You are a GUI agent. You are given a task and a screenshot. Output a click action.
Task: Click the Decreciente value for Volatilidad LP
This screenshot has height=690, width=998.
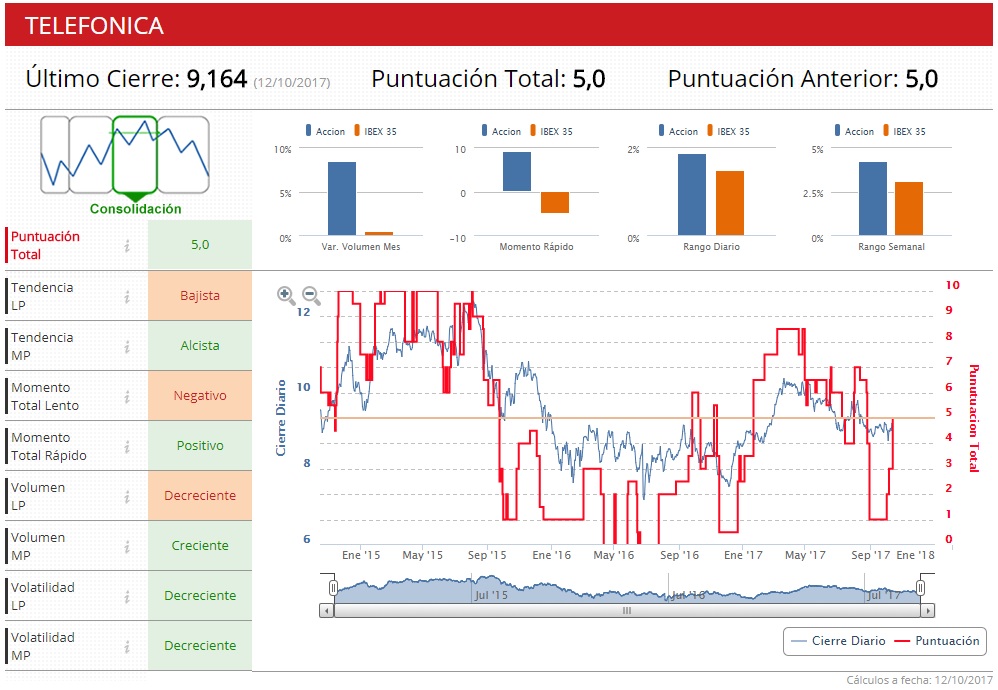coord(200,596)
